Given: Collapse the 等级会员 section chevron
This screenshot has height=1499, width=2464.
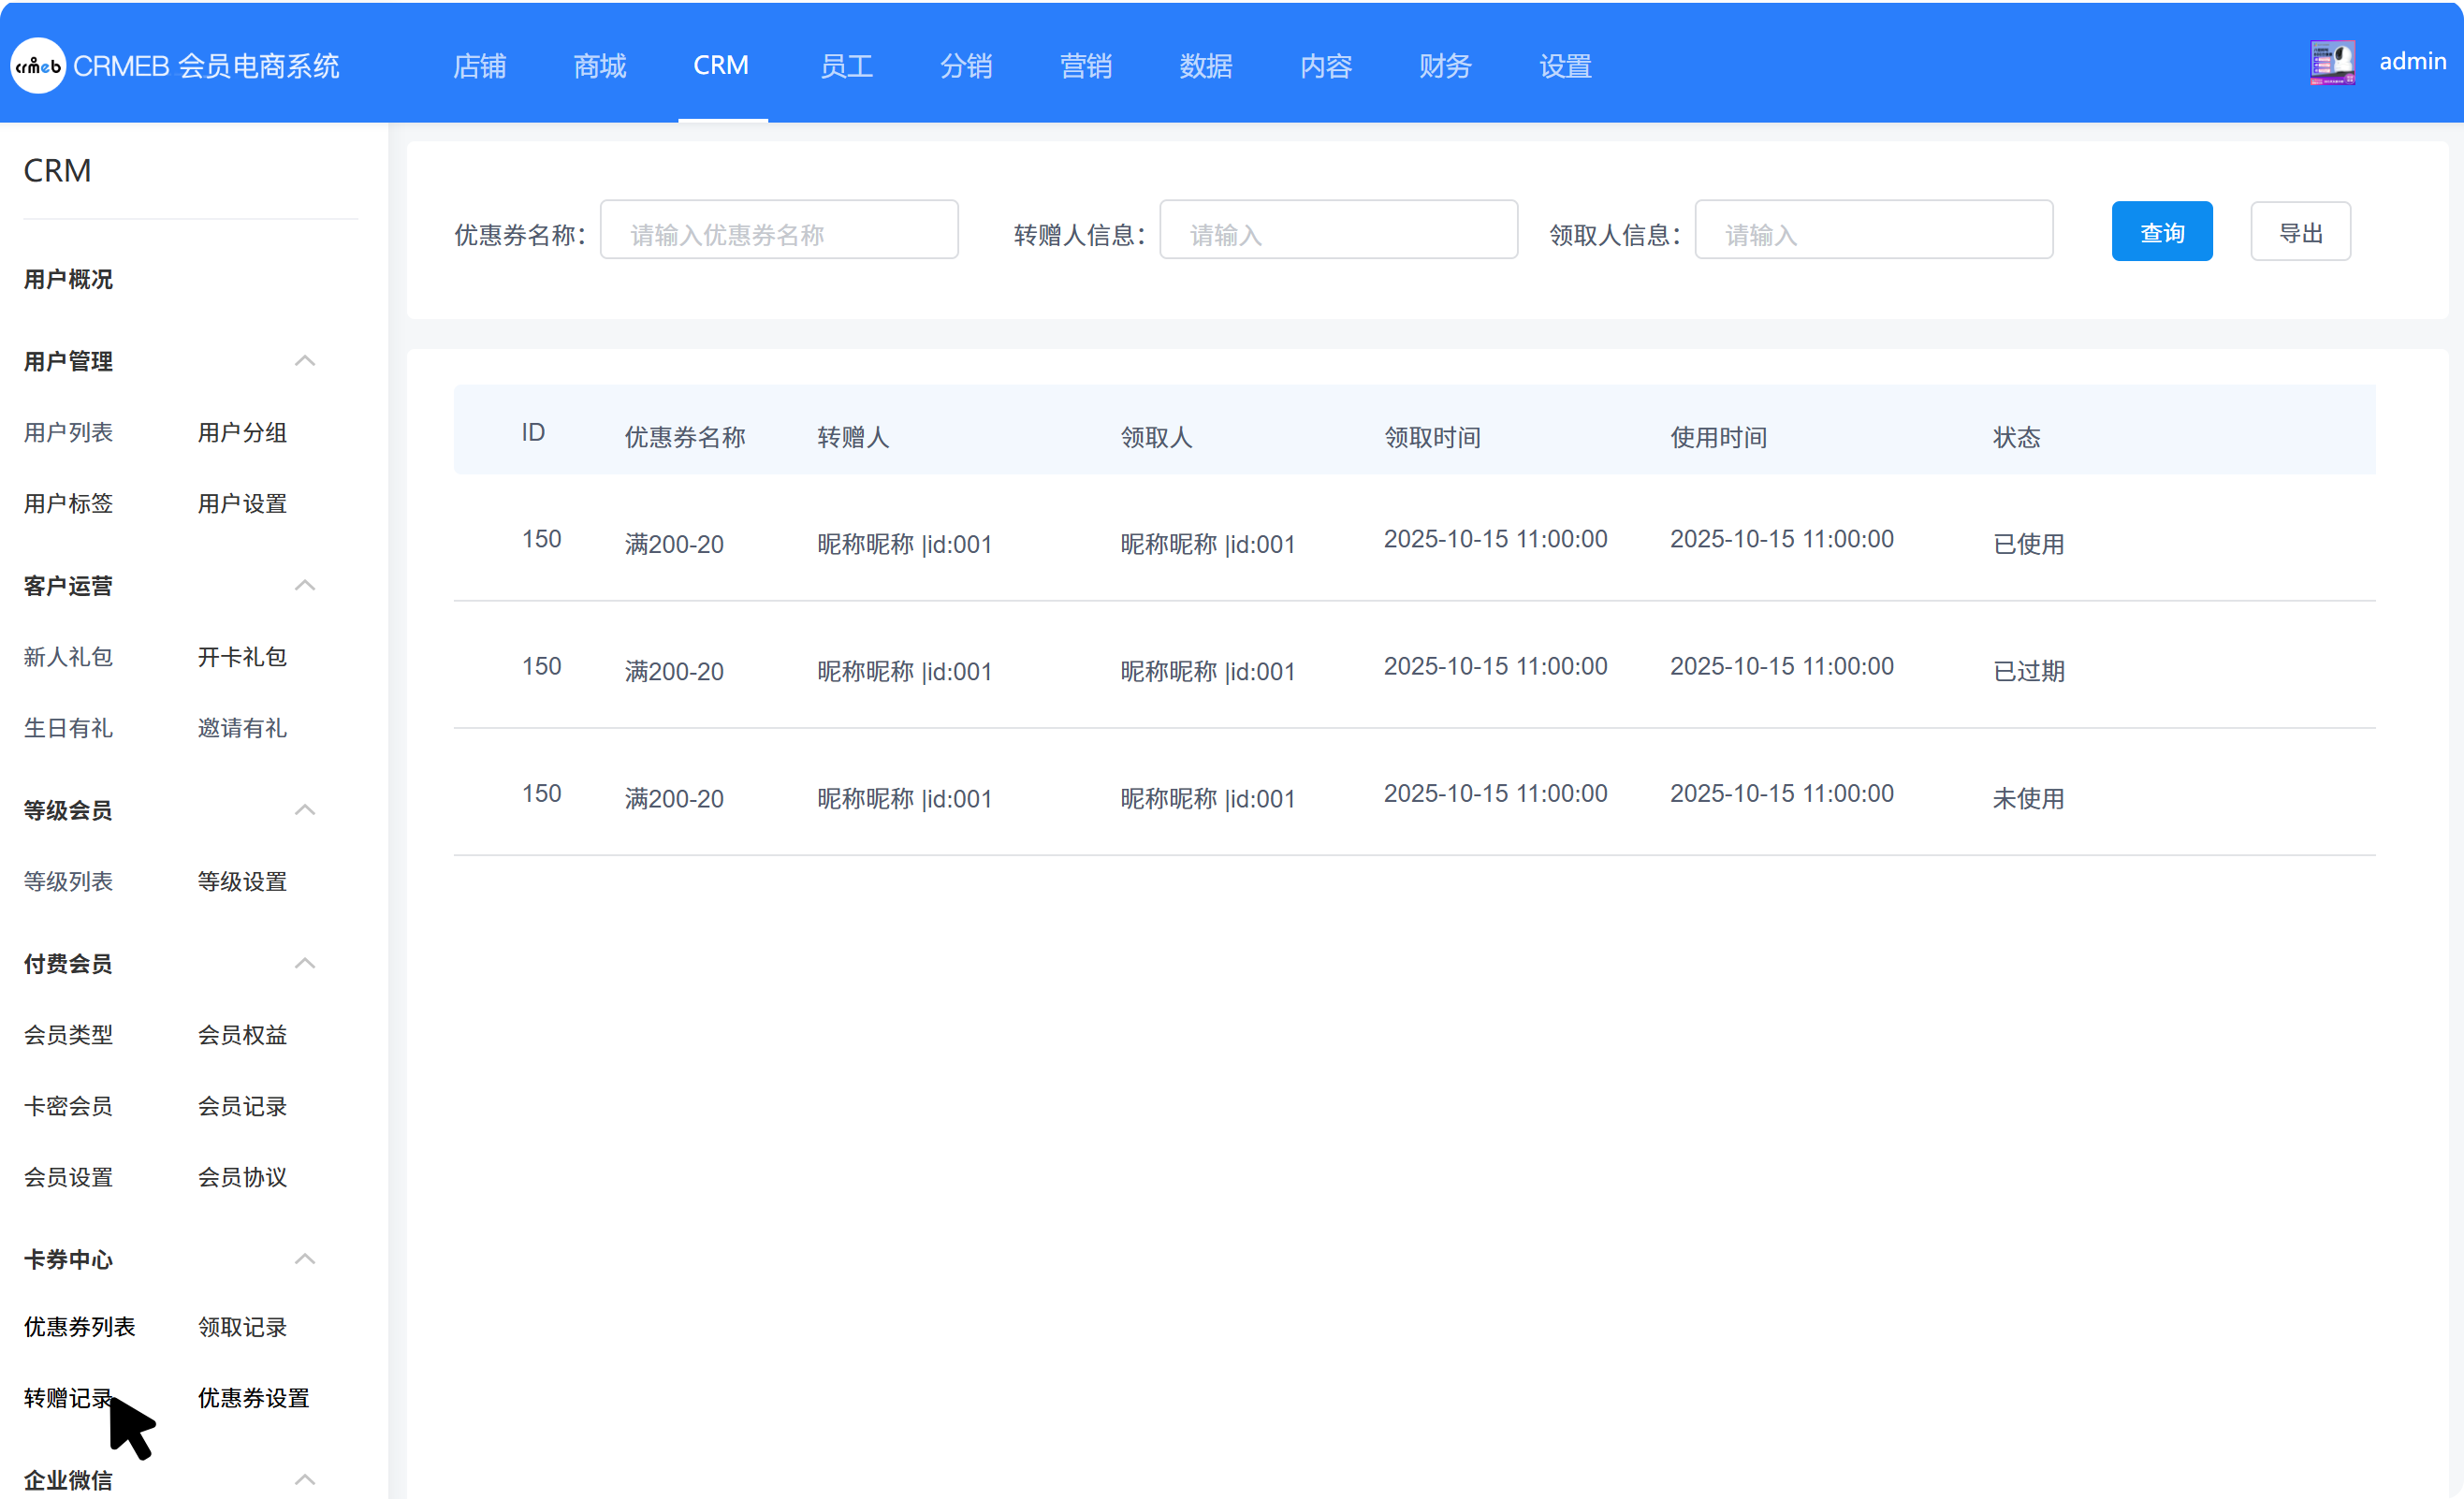Looking at the screenshot, I should pyautogui.click(x=305, y=810).
